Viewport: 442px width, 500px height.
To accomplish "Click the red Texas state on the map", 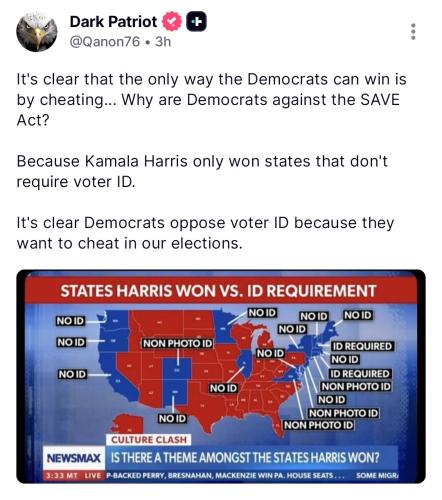I will [x=203, y=405].
